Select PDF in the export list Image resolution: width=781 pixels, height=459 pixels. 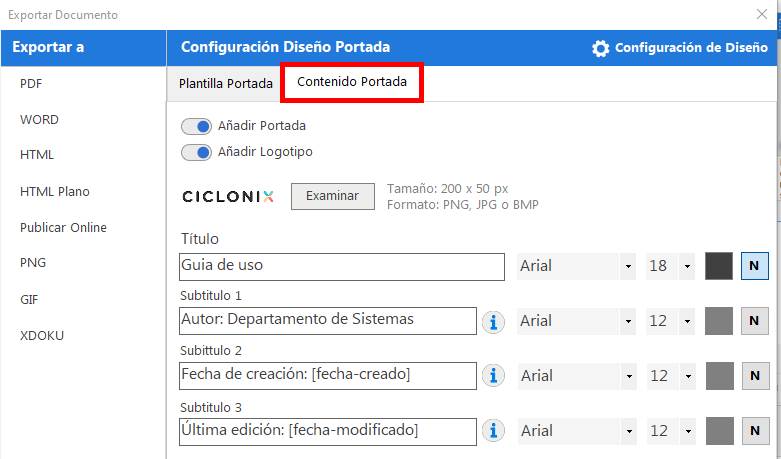pos(31,84)
